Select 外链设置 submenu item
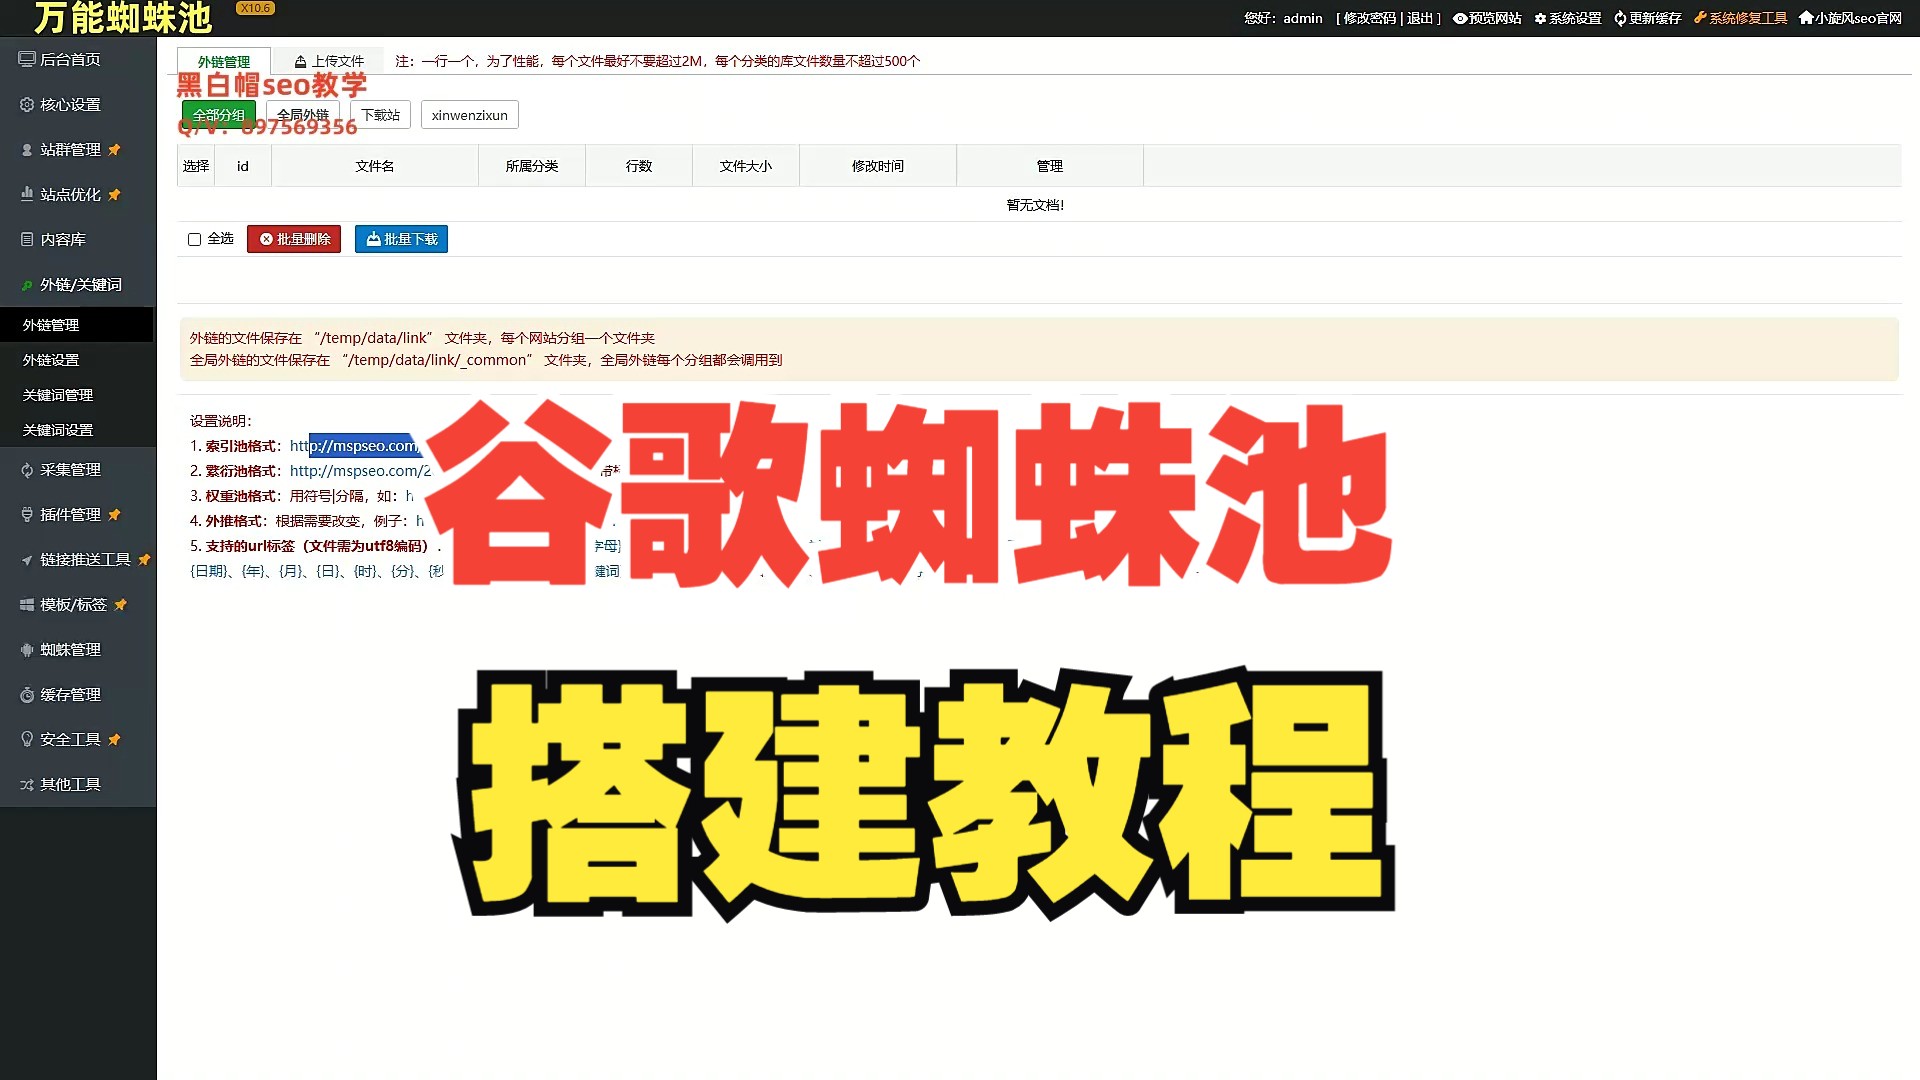Image resolution: width=1920 pixels, height=1080 pixels. tap(77, 360)
